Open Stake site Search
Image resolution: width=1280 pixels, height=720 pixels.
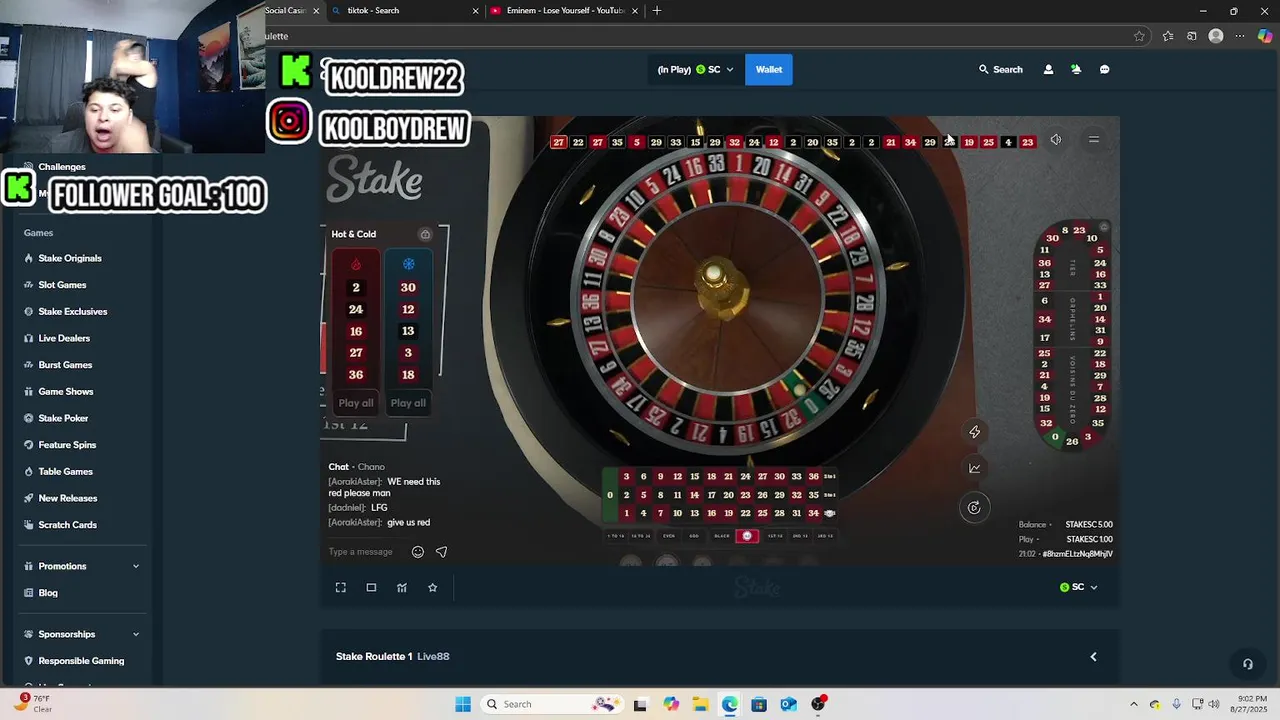[x=1001, y=70]
